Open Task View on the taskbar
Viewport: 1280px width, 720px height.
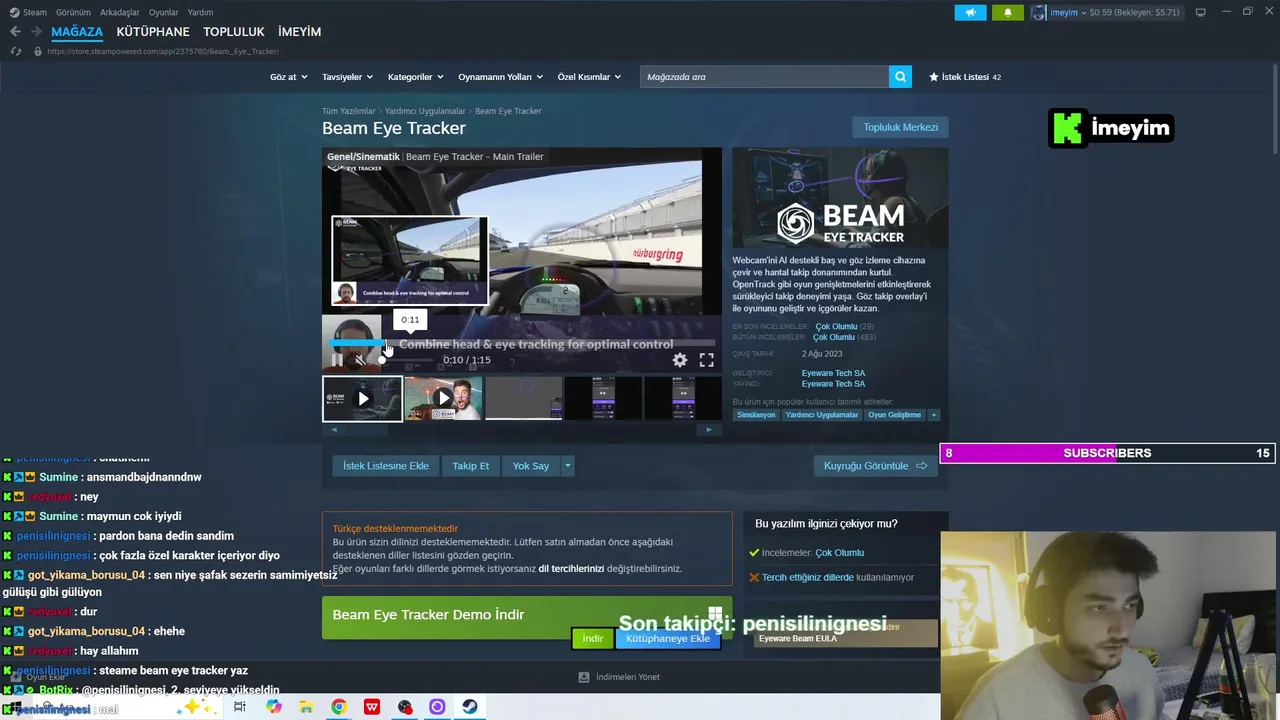240,707
